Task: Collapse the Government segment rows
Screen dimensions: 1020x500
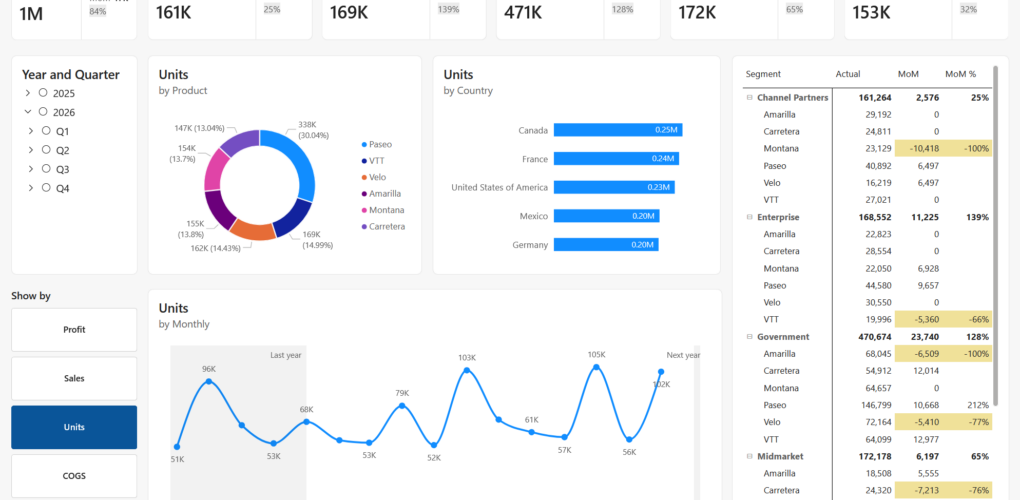Action: 748,337
